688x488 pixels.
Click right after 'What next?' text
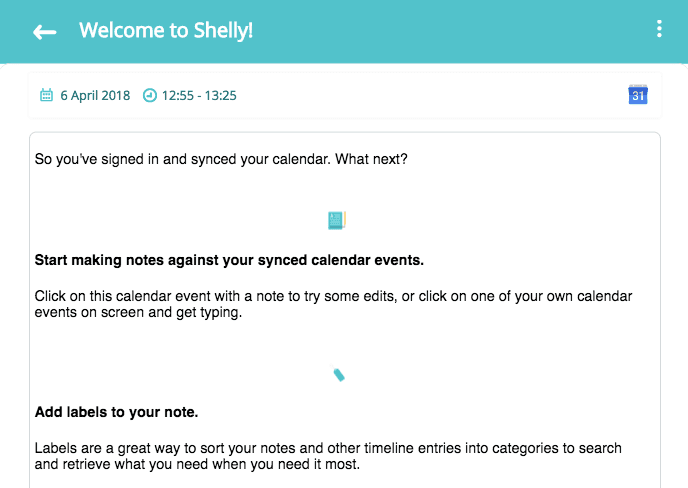point(410,159)
